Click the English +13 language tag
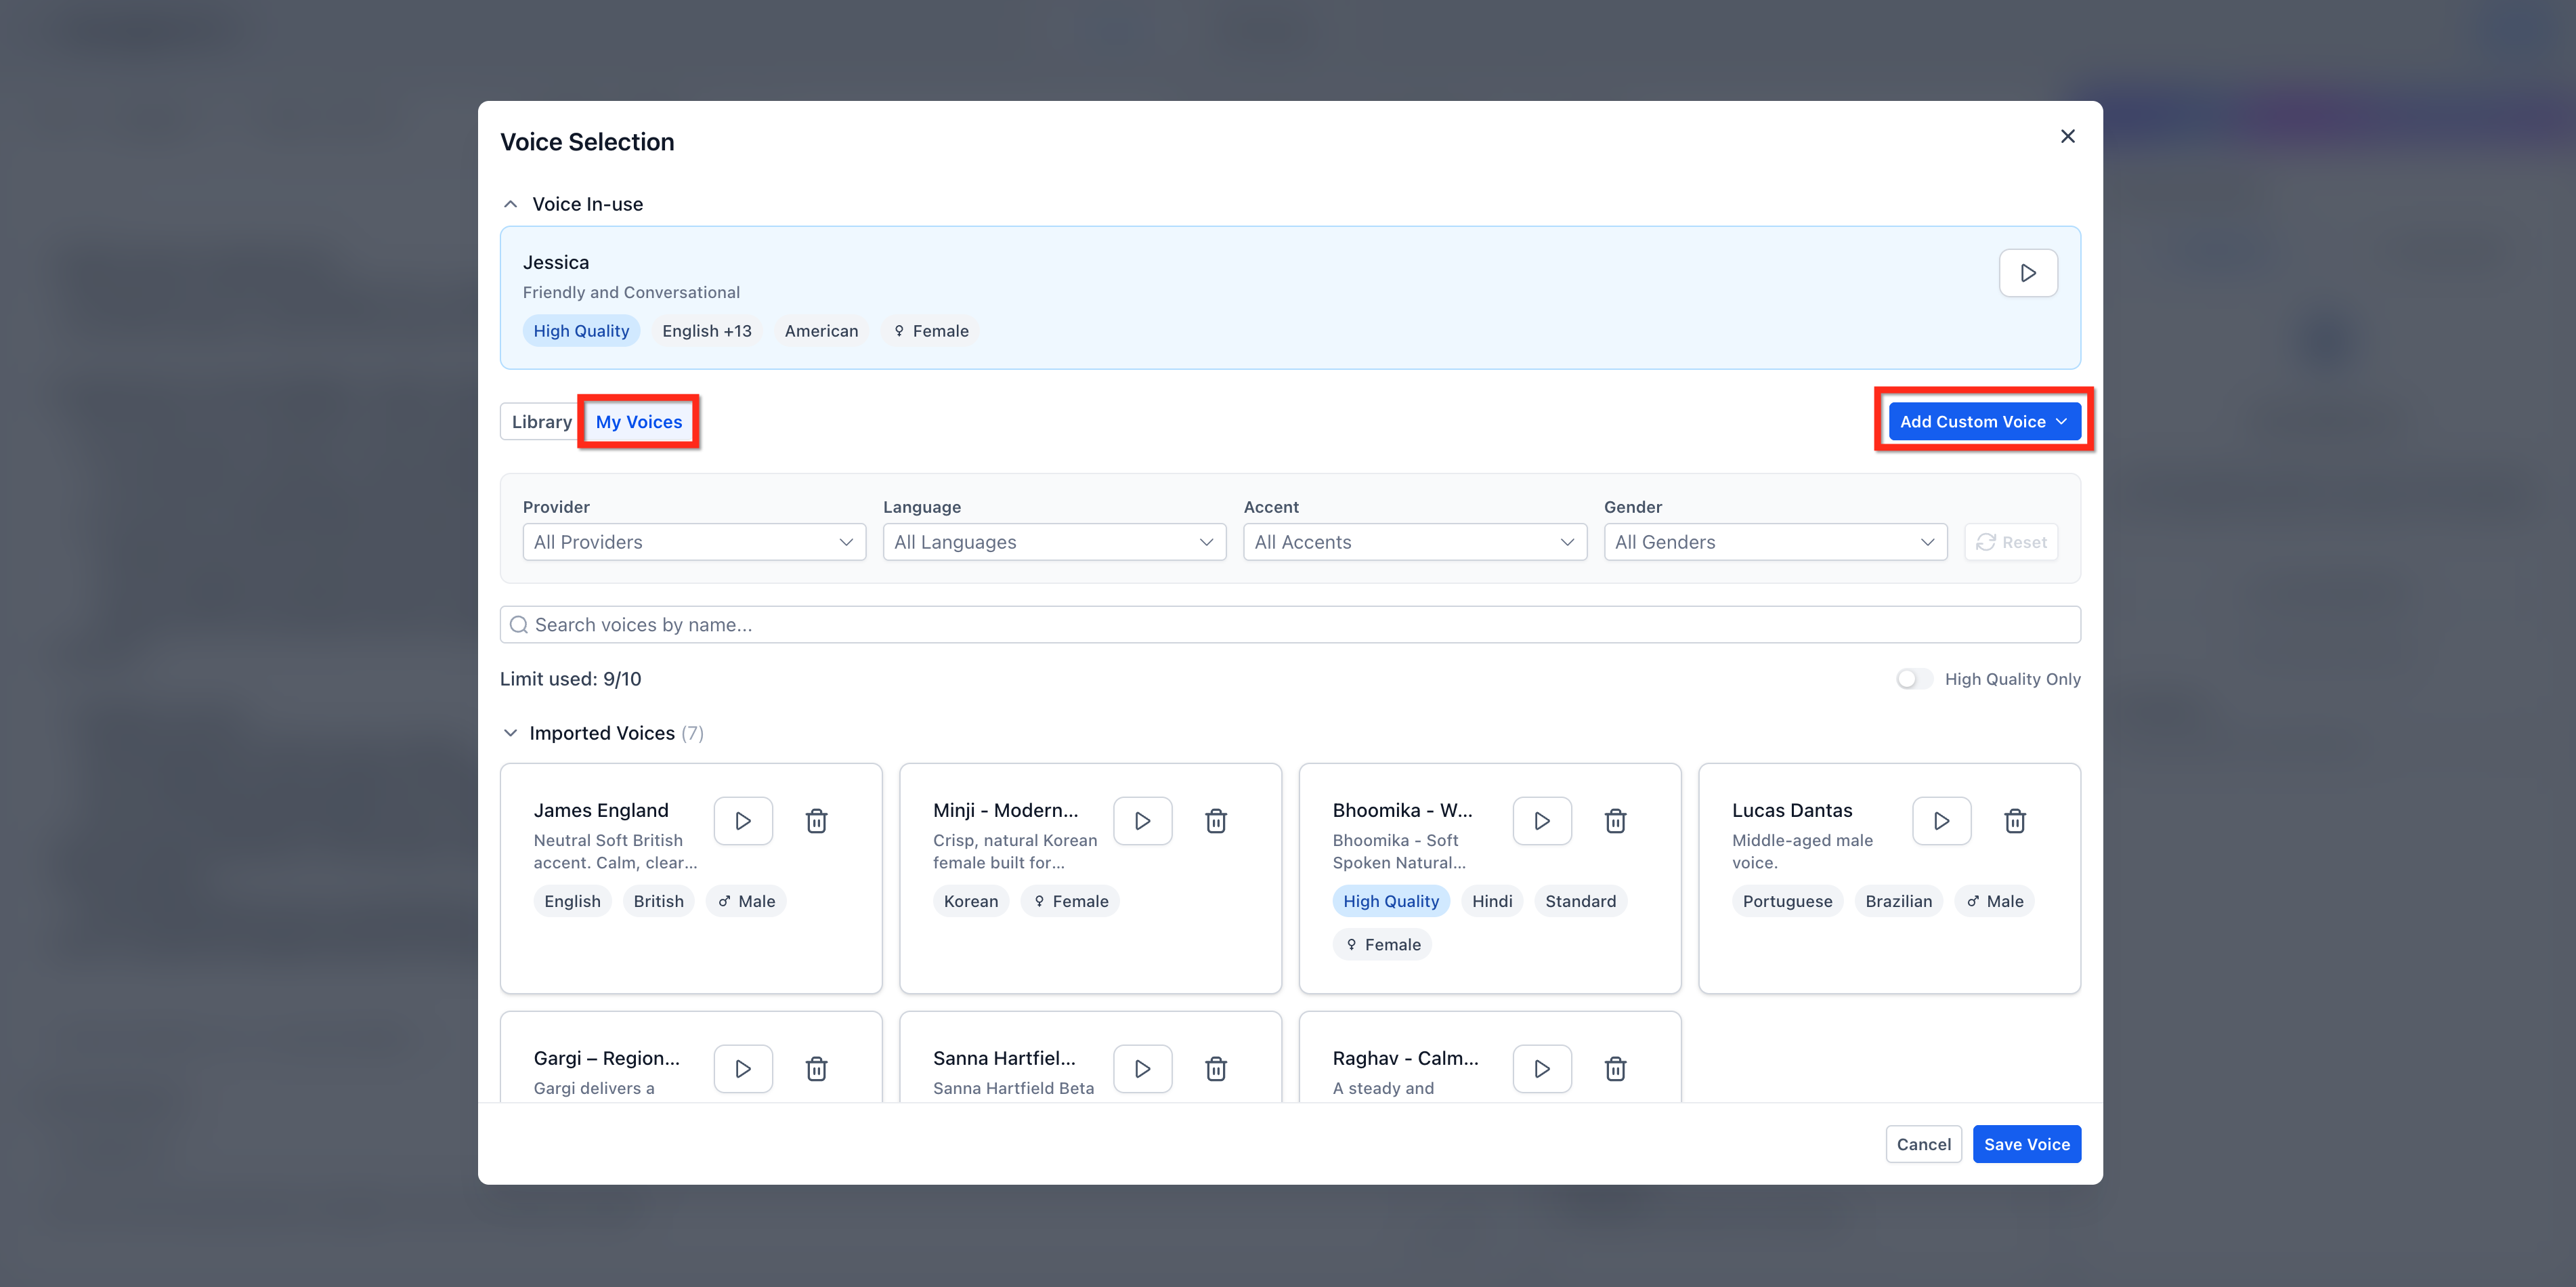 pyautogui.click(x=706, y=331)
